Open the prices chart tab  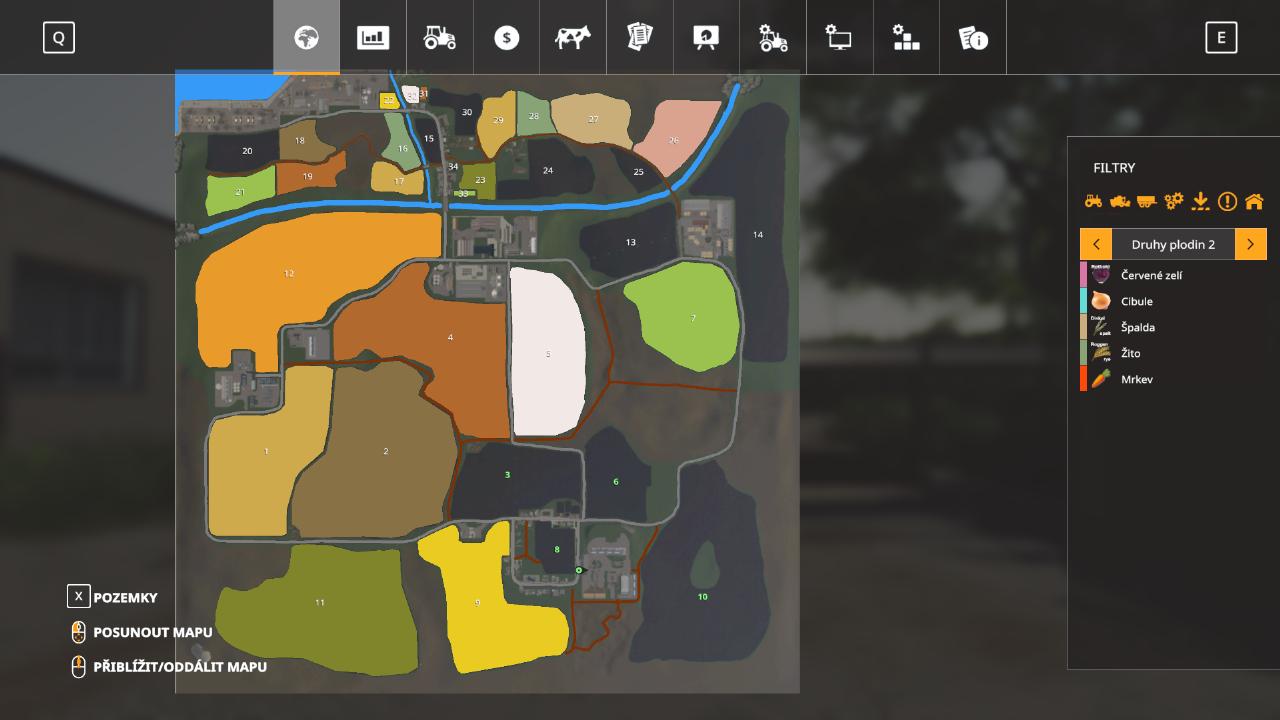point(373,38)
